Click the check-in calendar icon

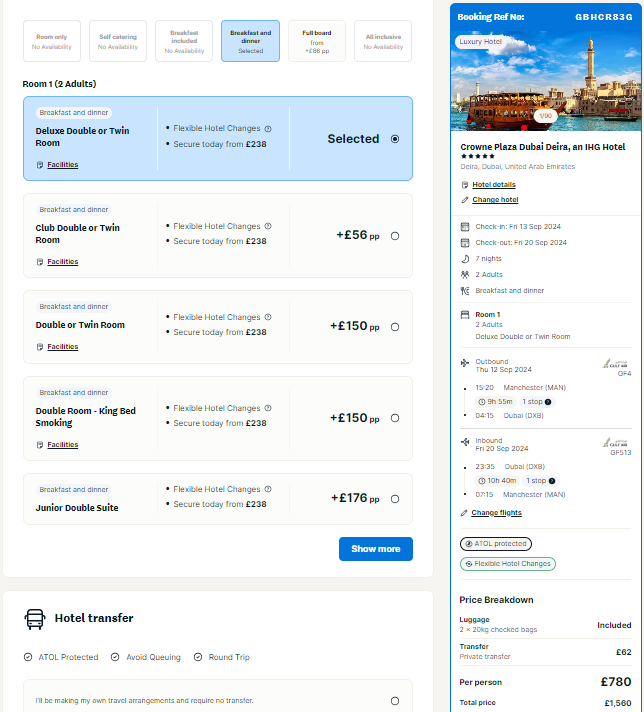coord(465,227)
